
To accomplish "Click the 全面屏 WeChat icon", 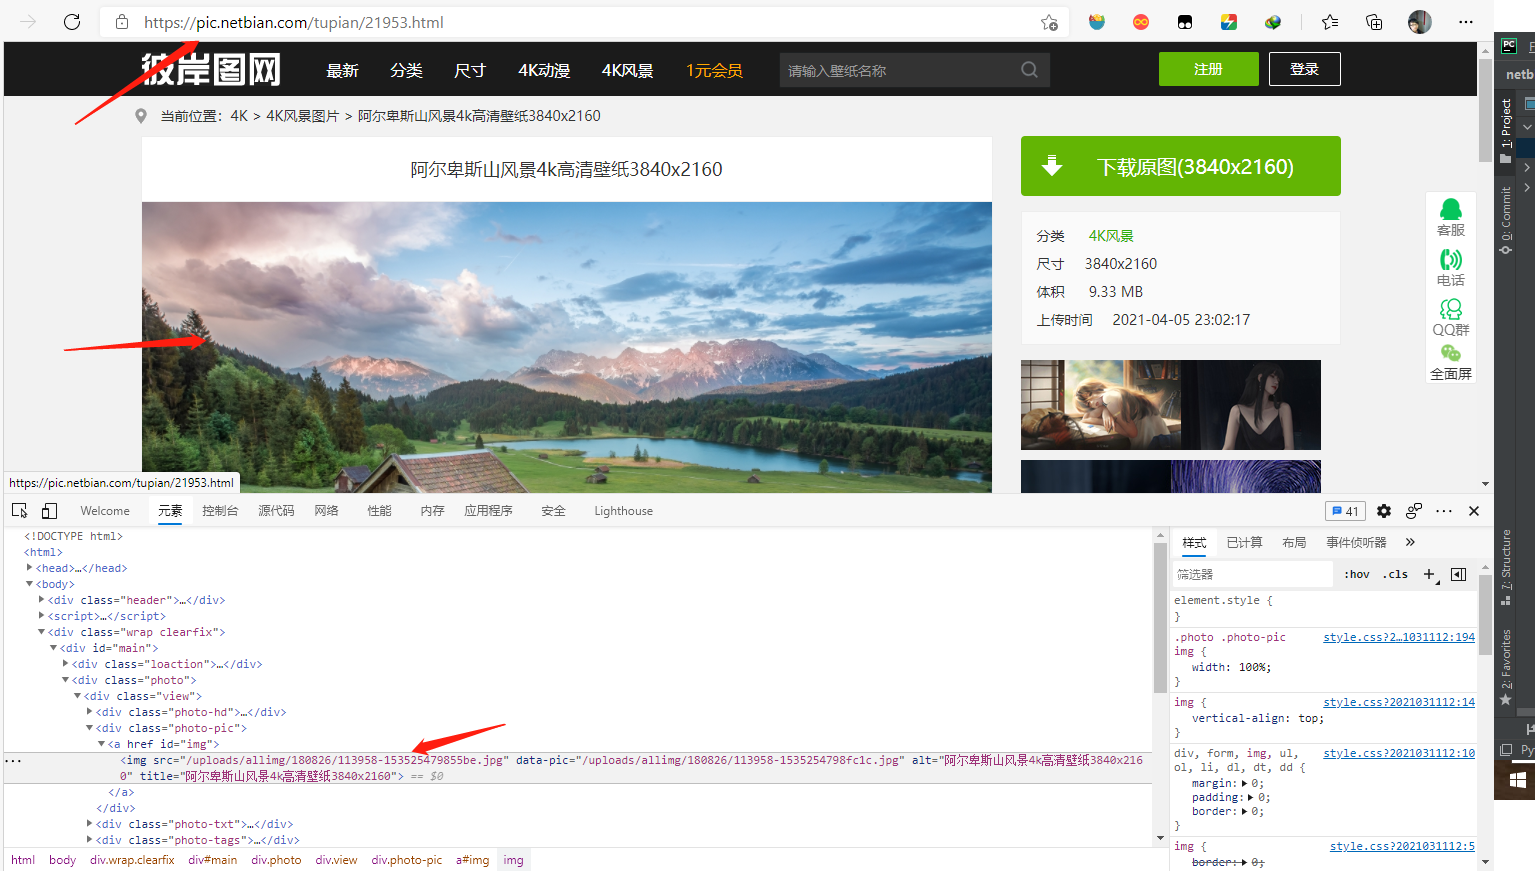I will point(1451,362).
